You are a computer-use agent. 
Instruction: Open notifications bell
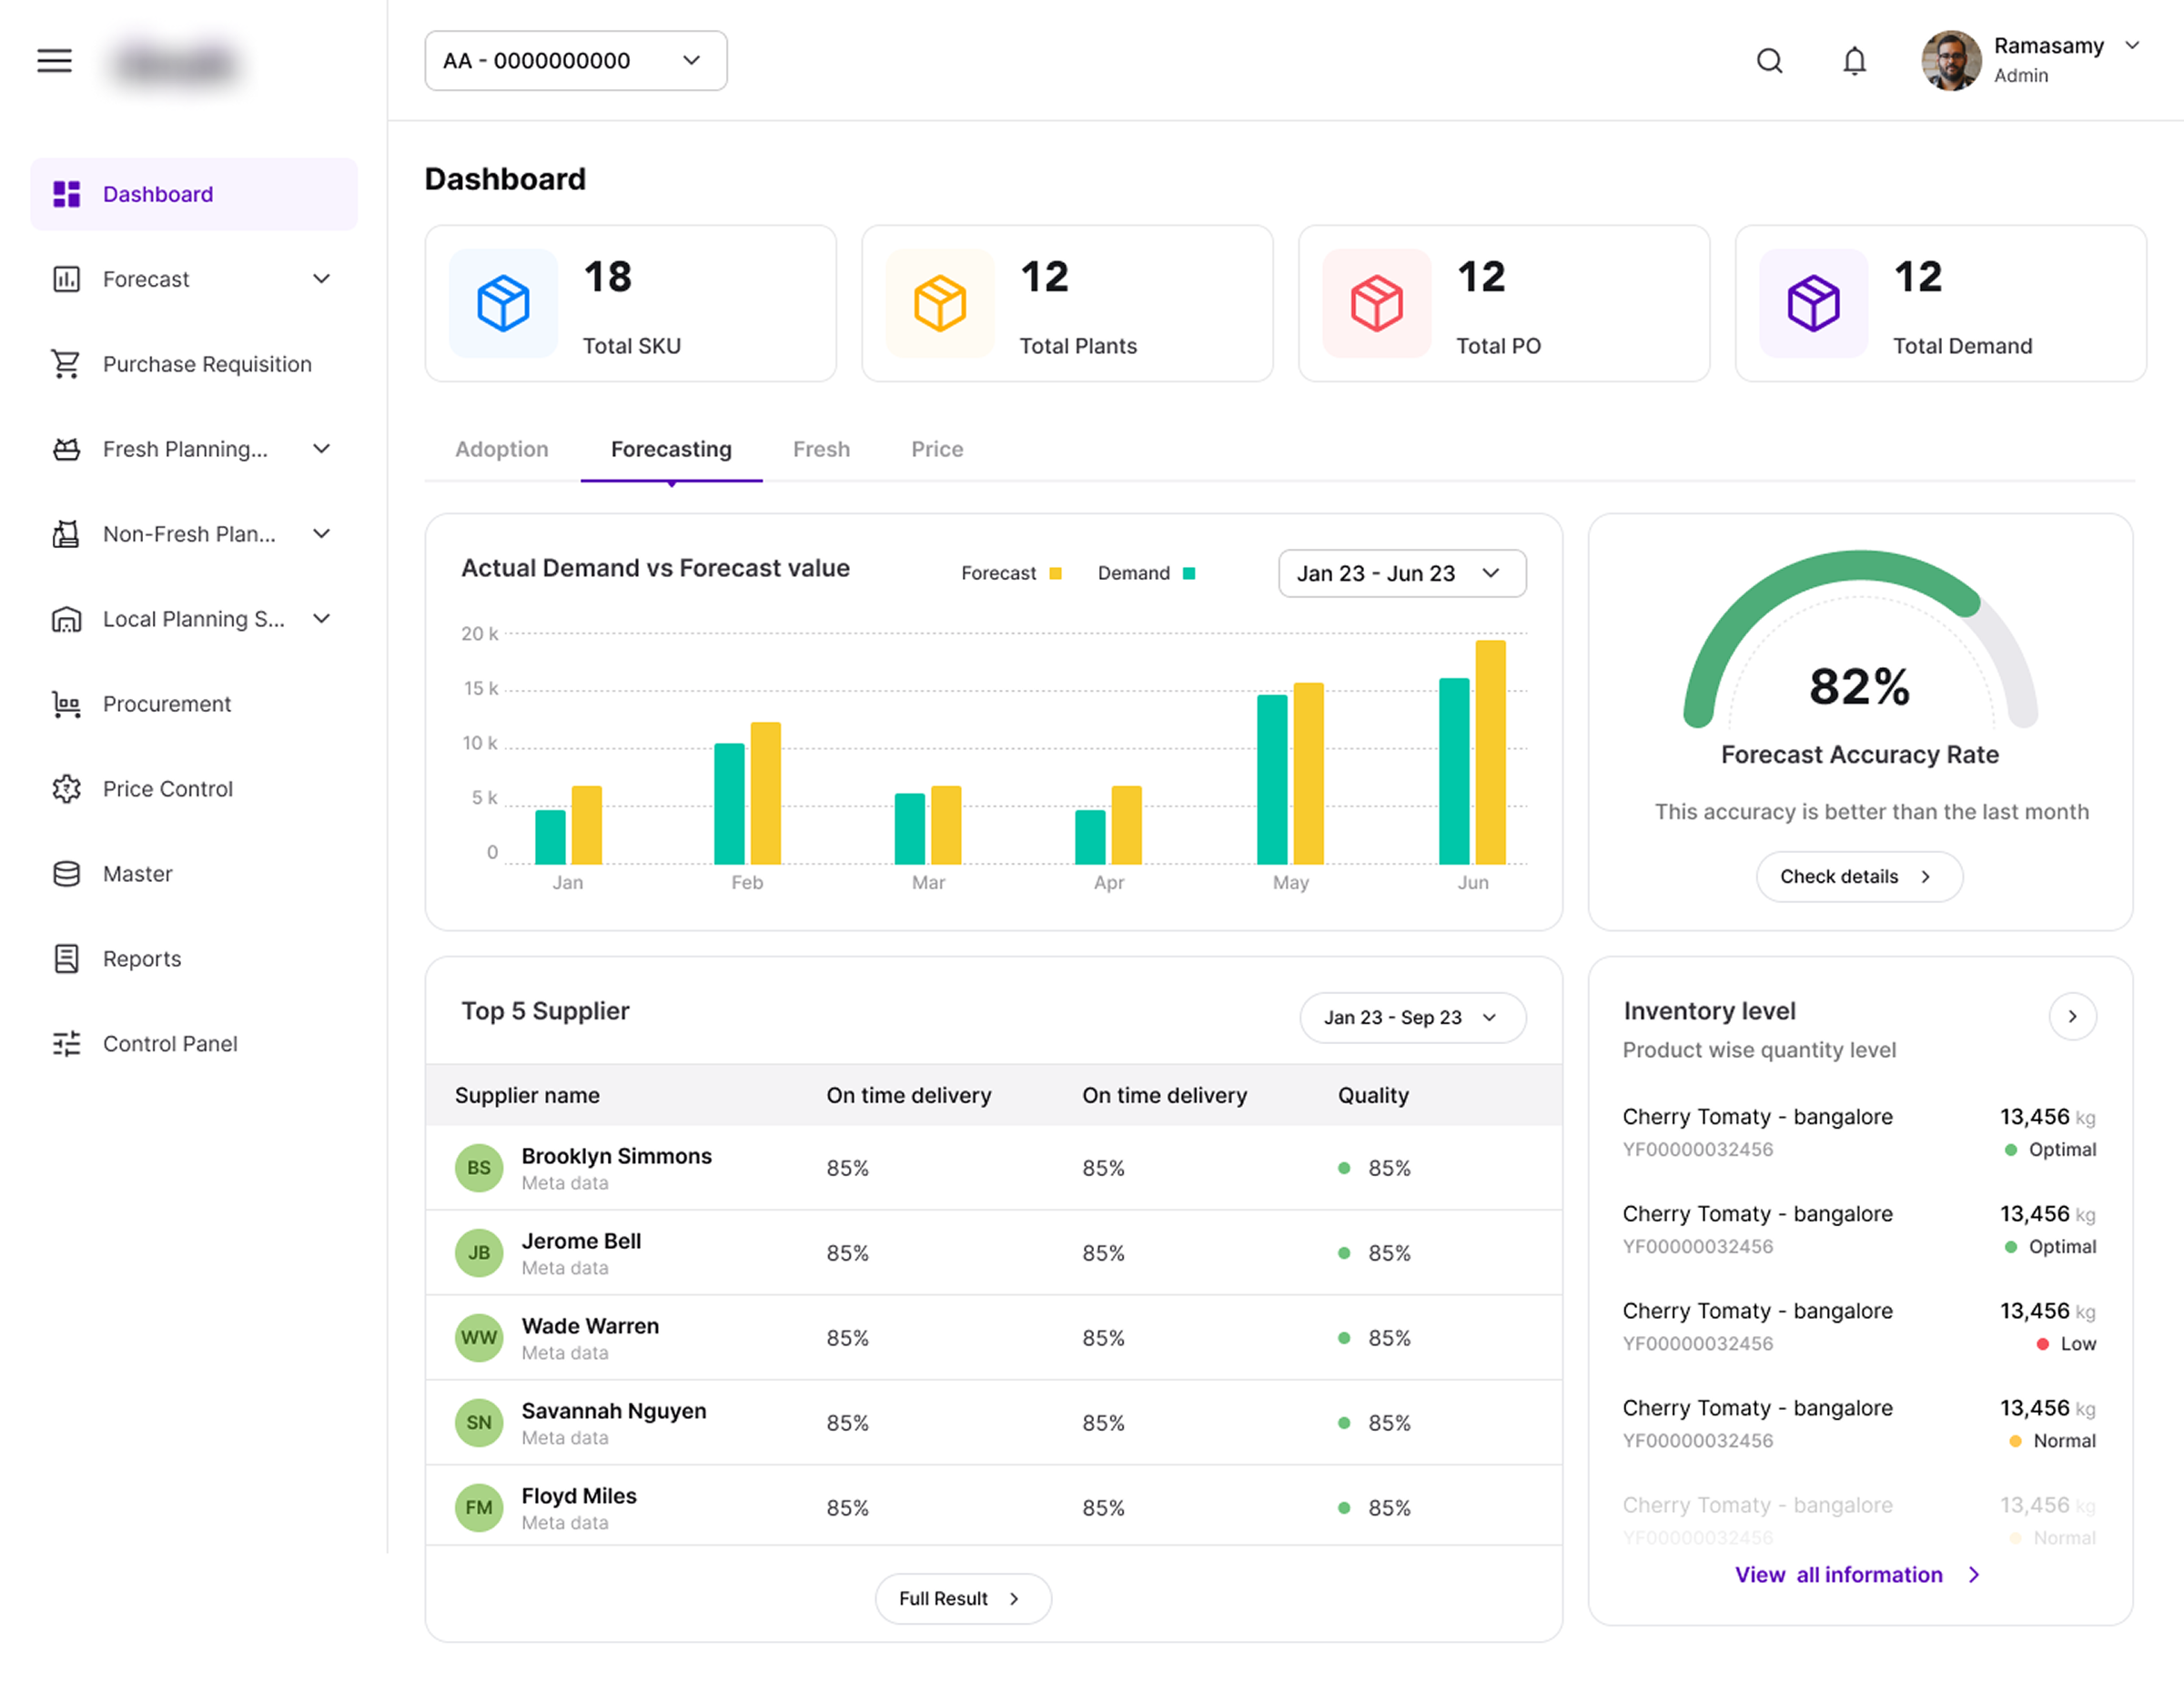tap(1854, 61)
